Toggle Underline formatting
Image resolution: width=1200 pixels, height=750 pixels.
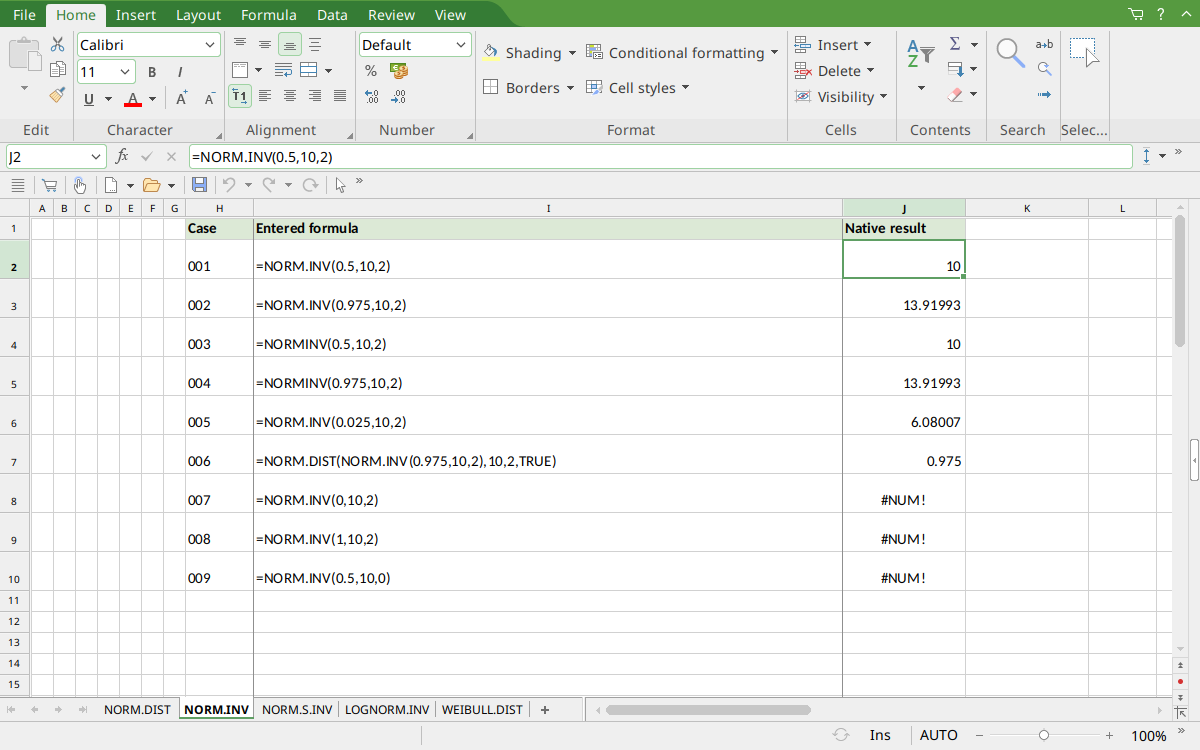tap(89, 99)
